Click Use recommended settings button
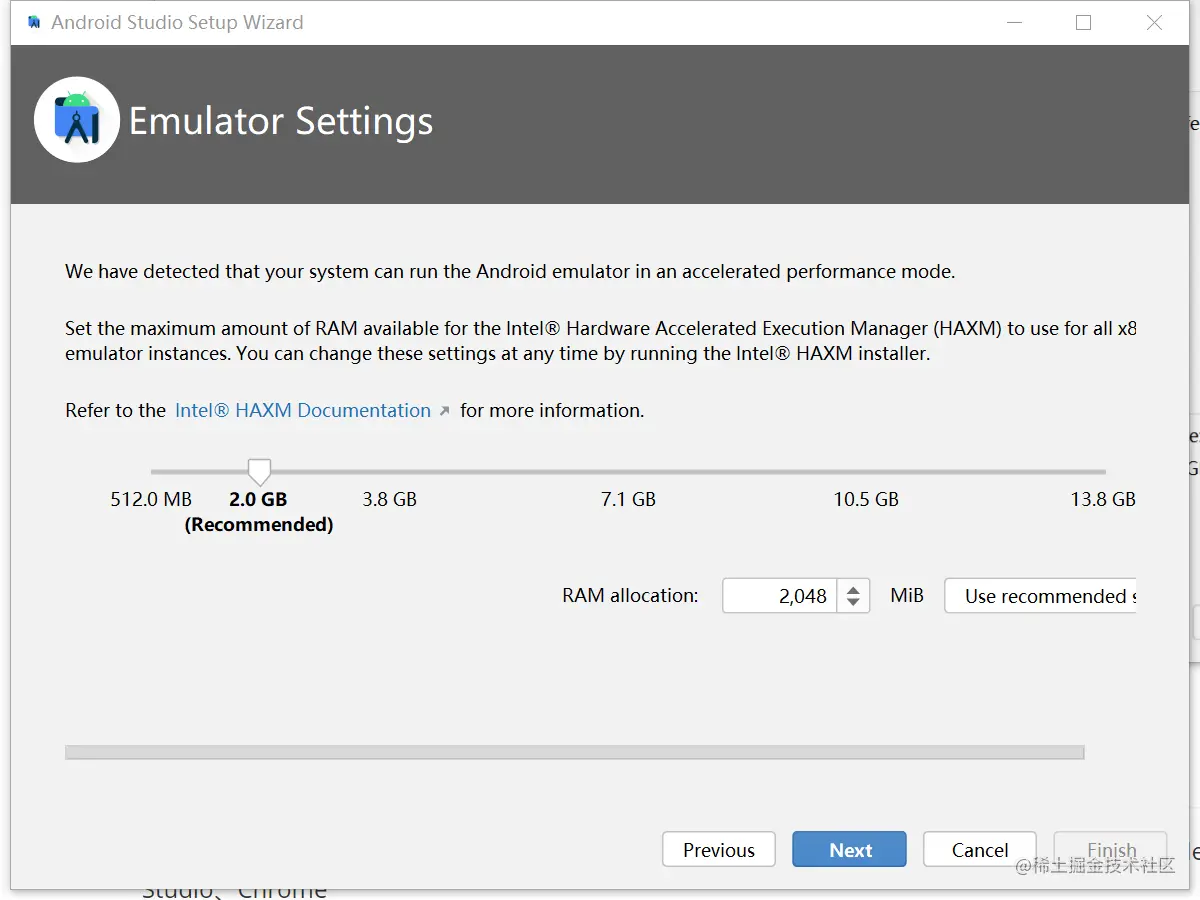The height and width of the screenshot is (900, 1200). coord(1040,596)
